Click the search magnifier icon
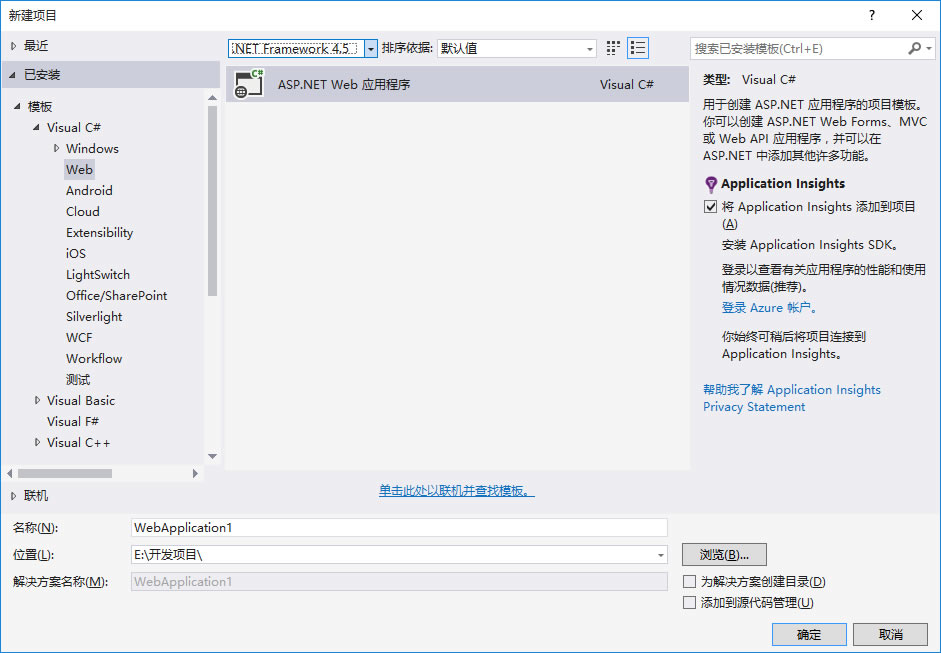This screenshot has height=653, width=941. click(914, 49)
